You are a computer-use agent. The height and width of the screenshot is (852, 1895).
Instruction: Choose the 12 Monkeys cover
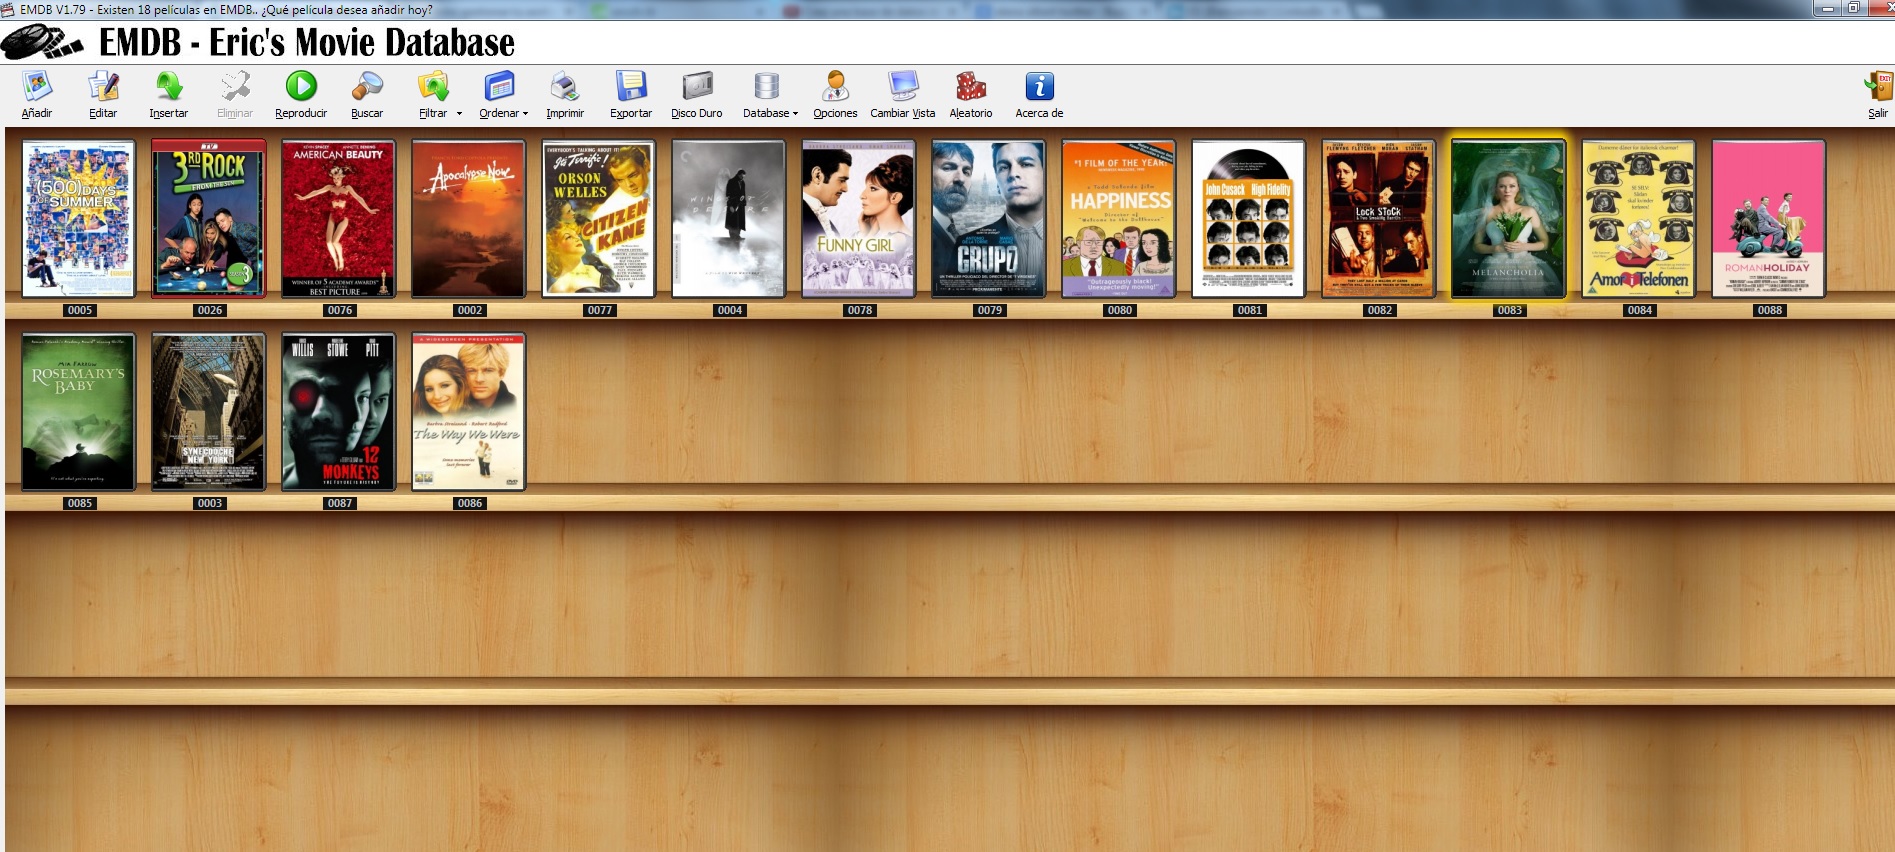(339, 411)
